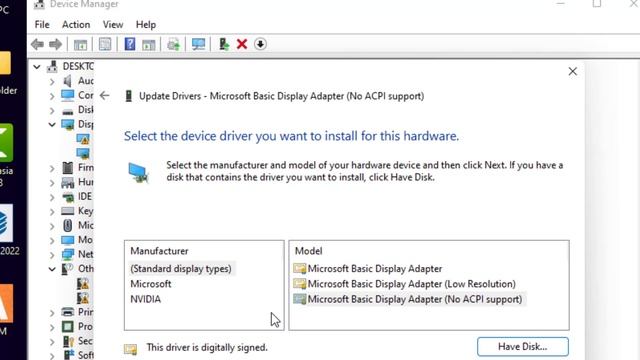This screenshot has width=640, height=360.
Task: Click the Software devices tree item
Action: pos(78,355)
